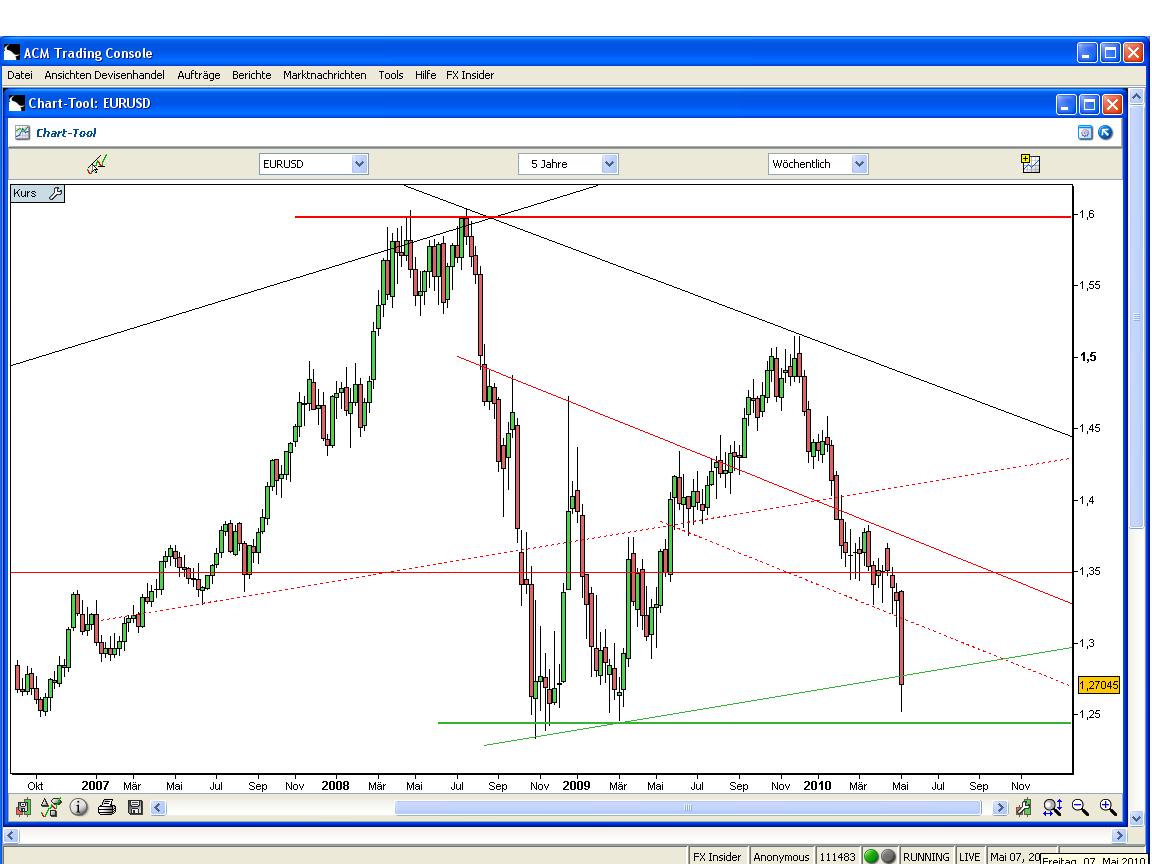Open the Wöchentlich interval dropdown

(x=818, y=164)
